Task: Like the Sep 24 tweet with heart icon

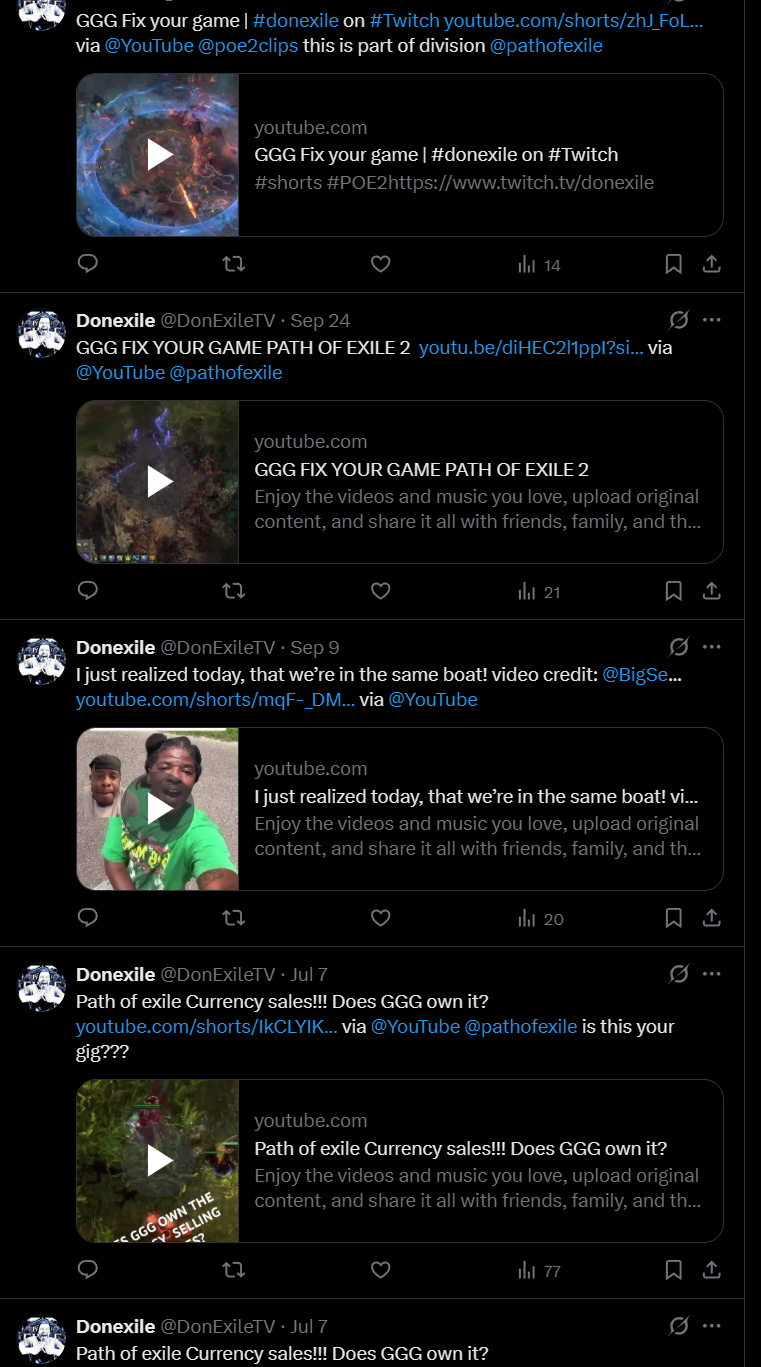Action: 380,591
